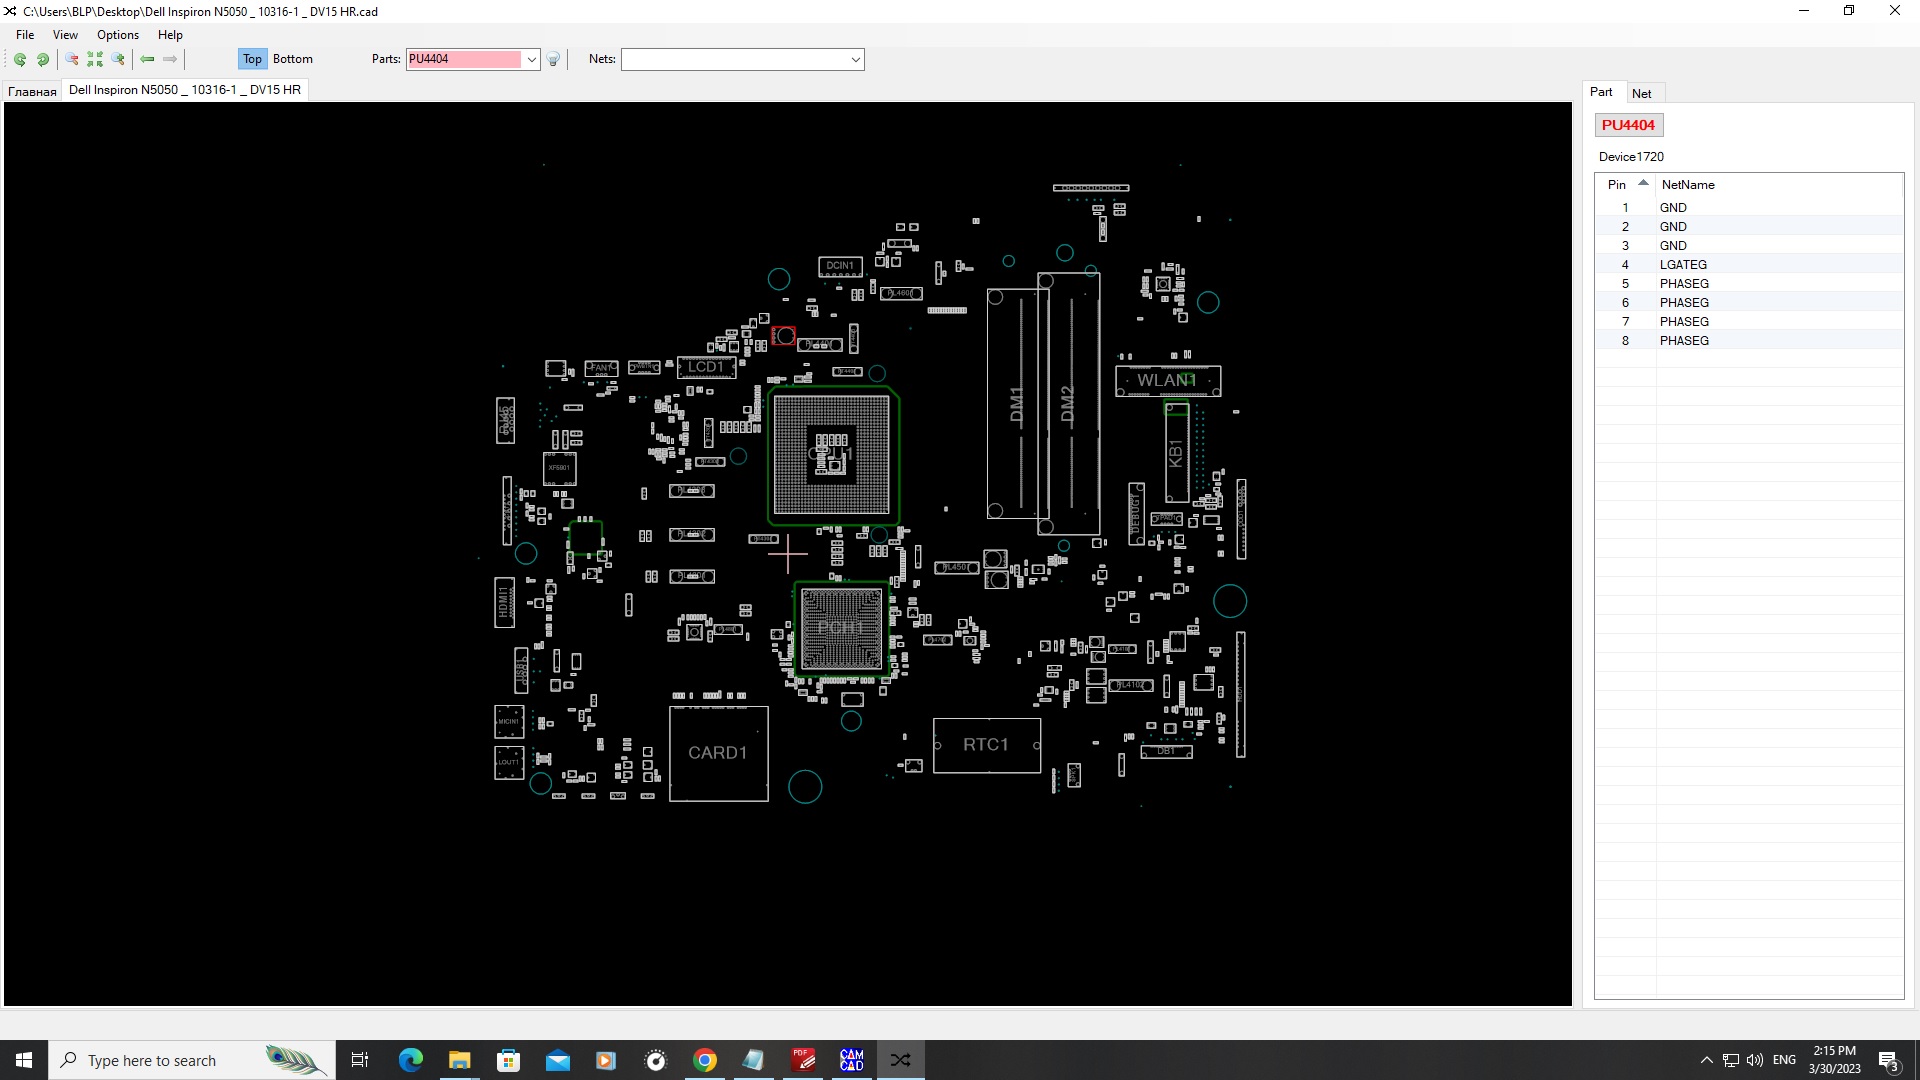Screen dimensions: 1920x1080
Task: Zoom in with the magnifier plus icon
Action: click(118, 59)
